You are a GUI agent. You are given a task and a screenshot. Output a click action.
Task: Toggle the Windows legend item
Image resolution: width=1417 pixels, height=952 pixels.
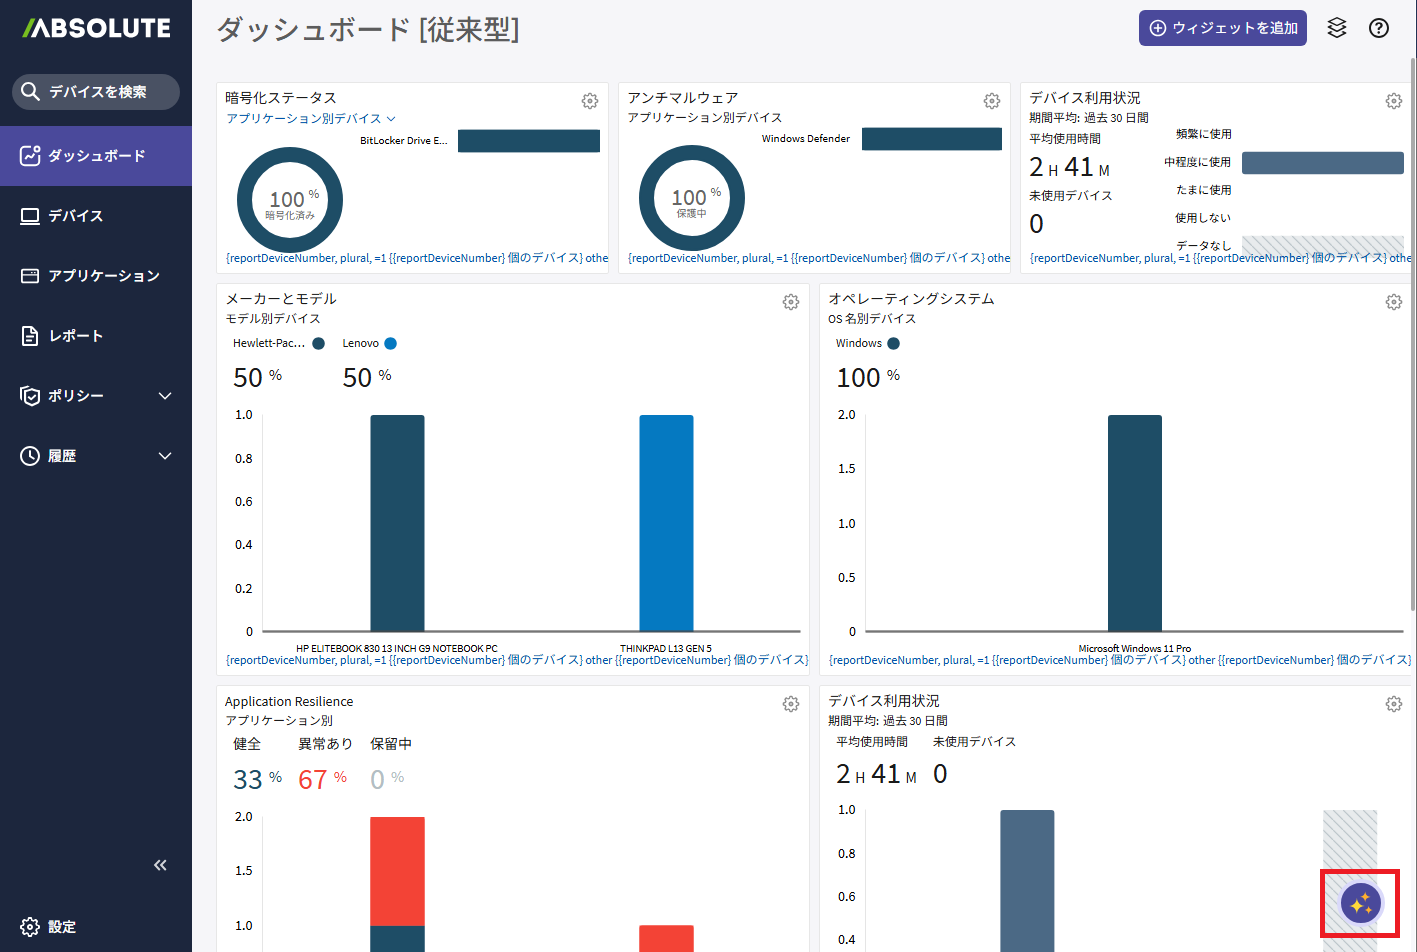[867, 343]
